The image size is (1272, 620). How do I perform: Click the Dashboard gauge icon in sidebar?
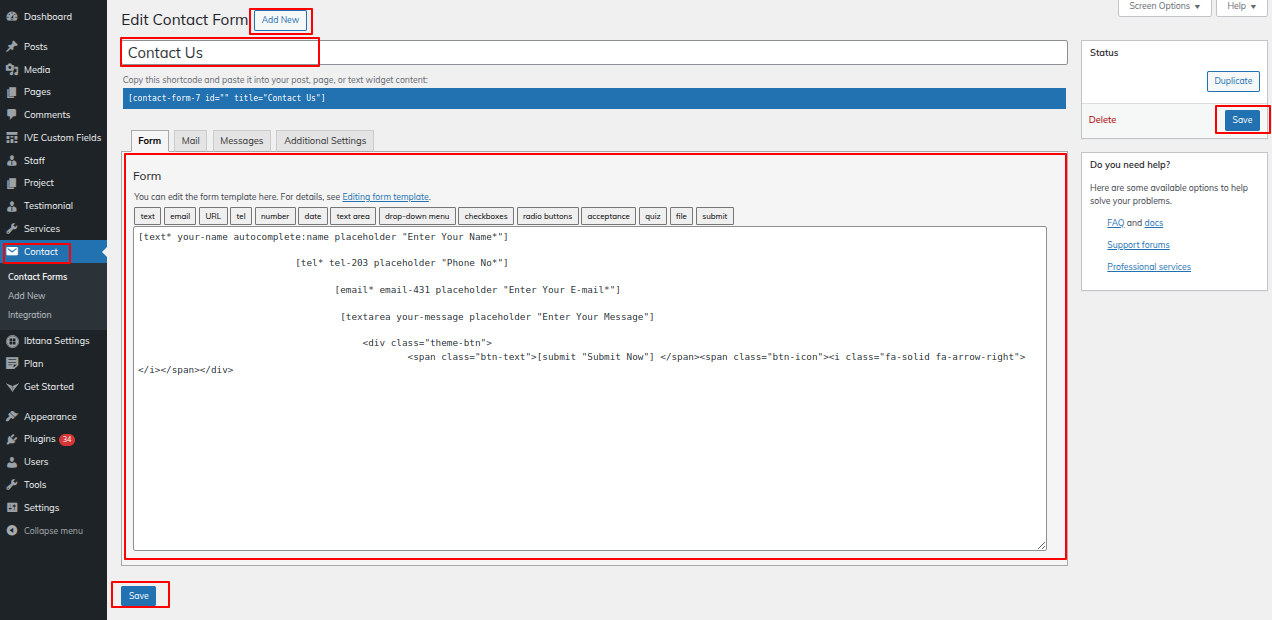pyautogui.click(x=11, y=17)
